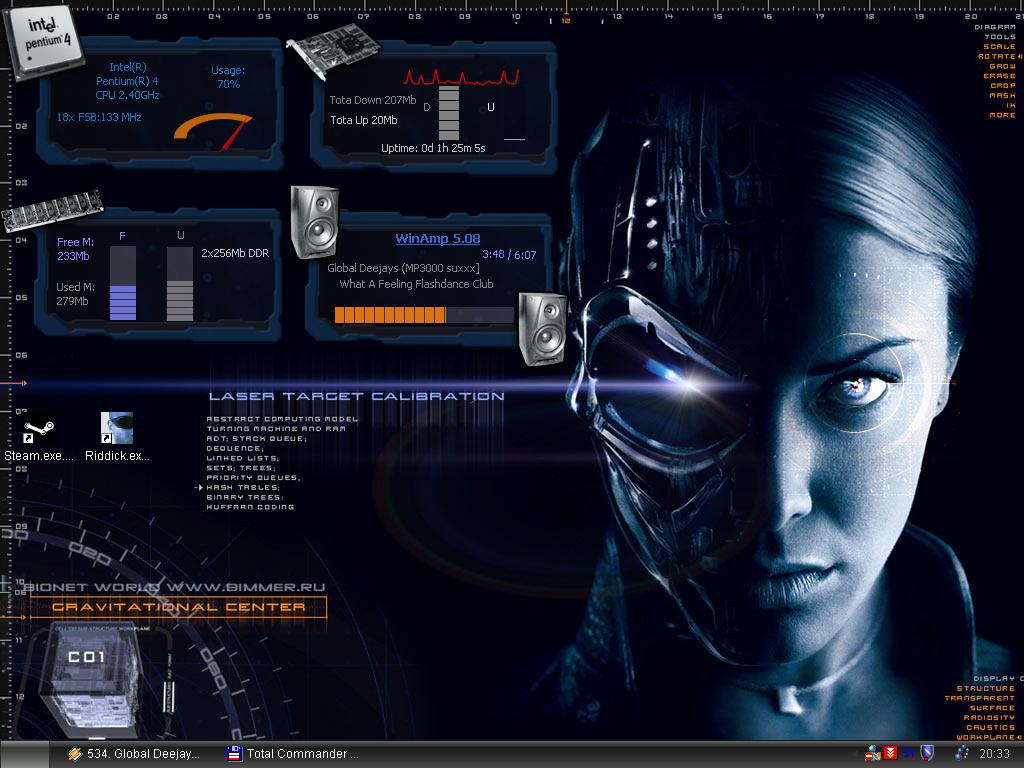Viewport: 1024px width, 768px height.
Task: Click the small blue tray icon beside the shield
Action: tap(909, 754)
